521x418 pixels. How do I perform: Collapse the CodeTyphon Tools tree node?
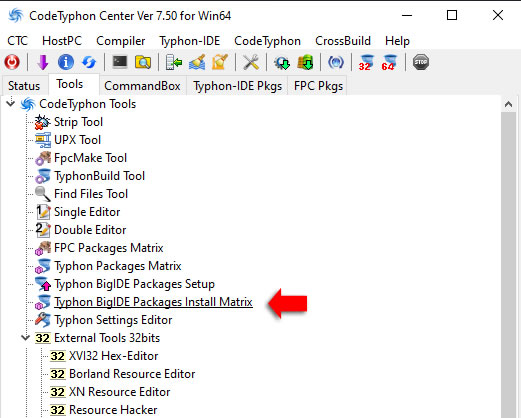pyautogui.click(x=11, y=103)
